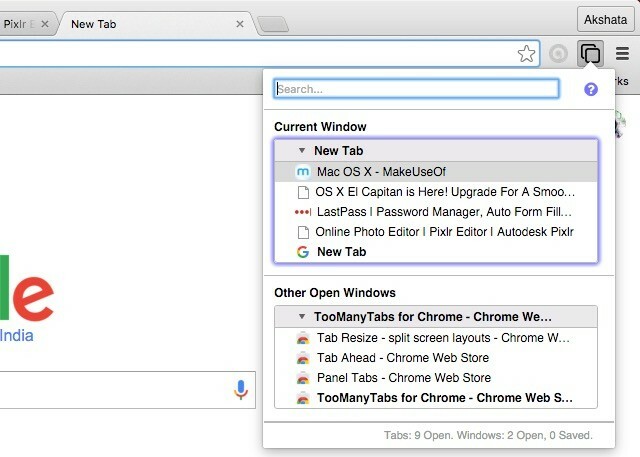Open the purple help question mark icon
The width and height of the screenshot is (640, 457).
[x=591, y=89]
